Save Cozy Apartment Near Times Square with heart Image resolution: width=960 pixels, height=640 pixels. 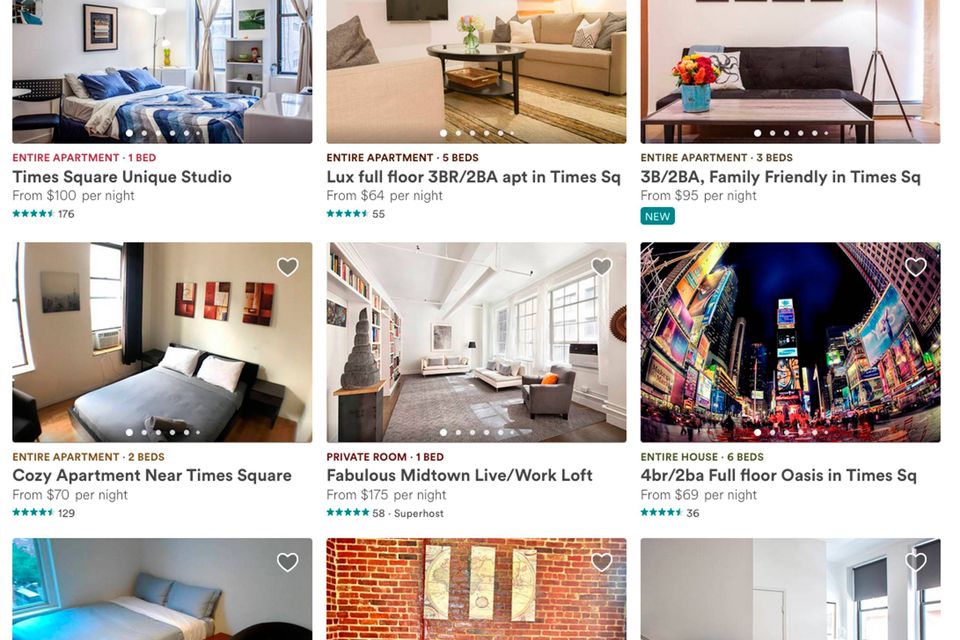288,266
